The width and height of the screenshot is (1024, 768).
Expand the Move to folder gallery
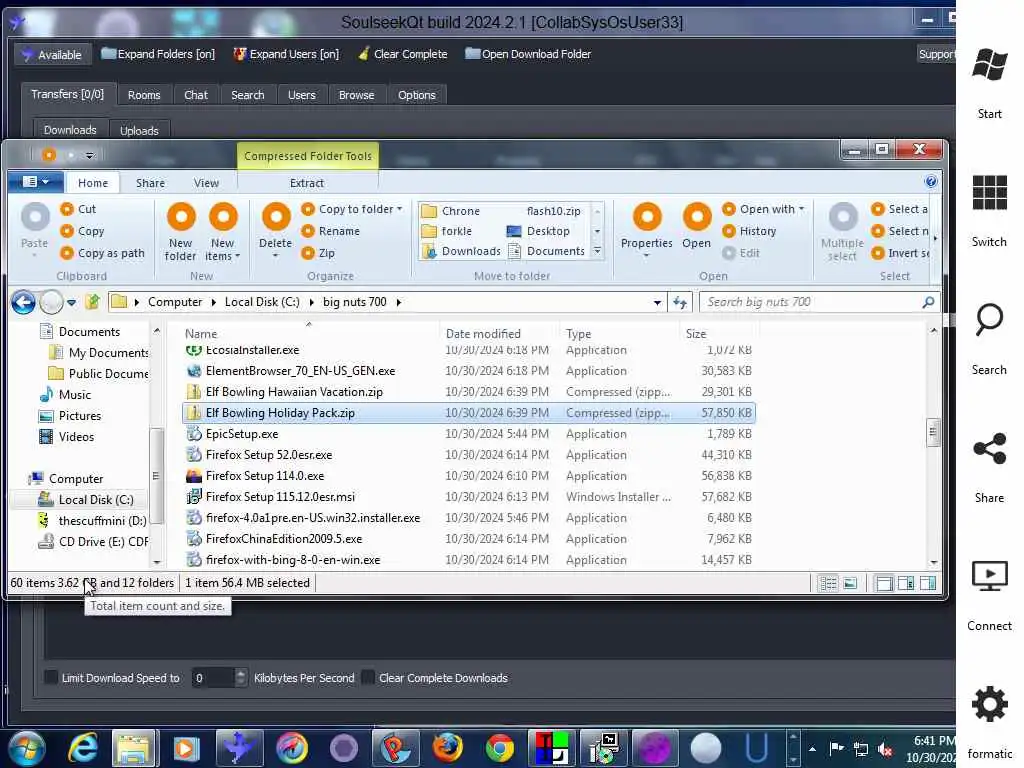[597, 251]
